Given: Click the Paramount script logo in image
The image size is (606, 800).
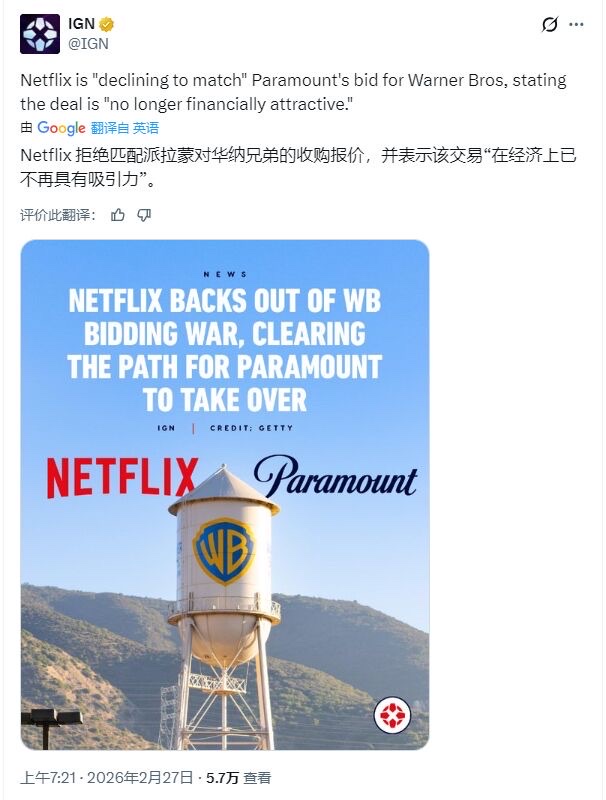Looking at the screenshot, I should pyautogui.click(x=336, y=477).
